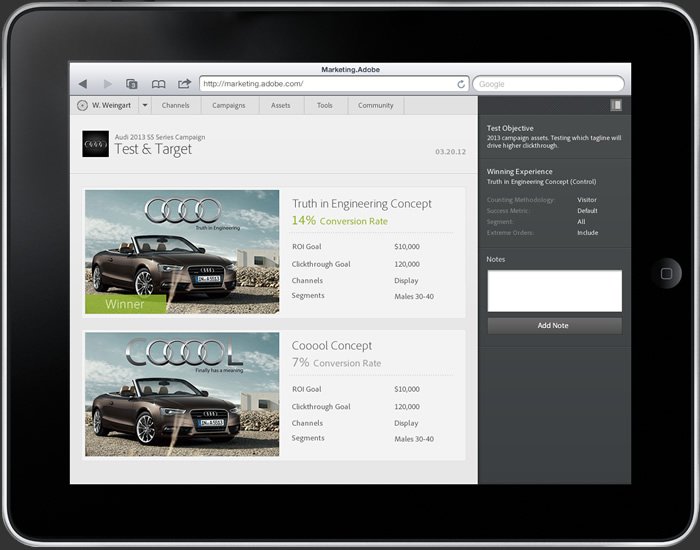The image size is (700, 550).
Task: Click $10,000 ROI Goal in Truth in Engineering card
Action: [x=407, y=247]
